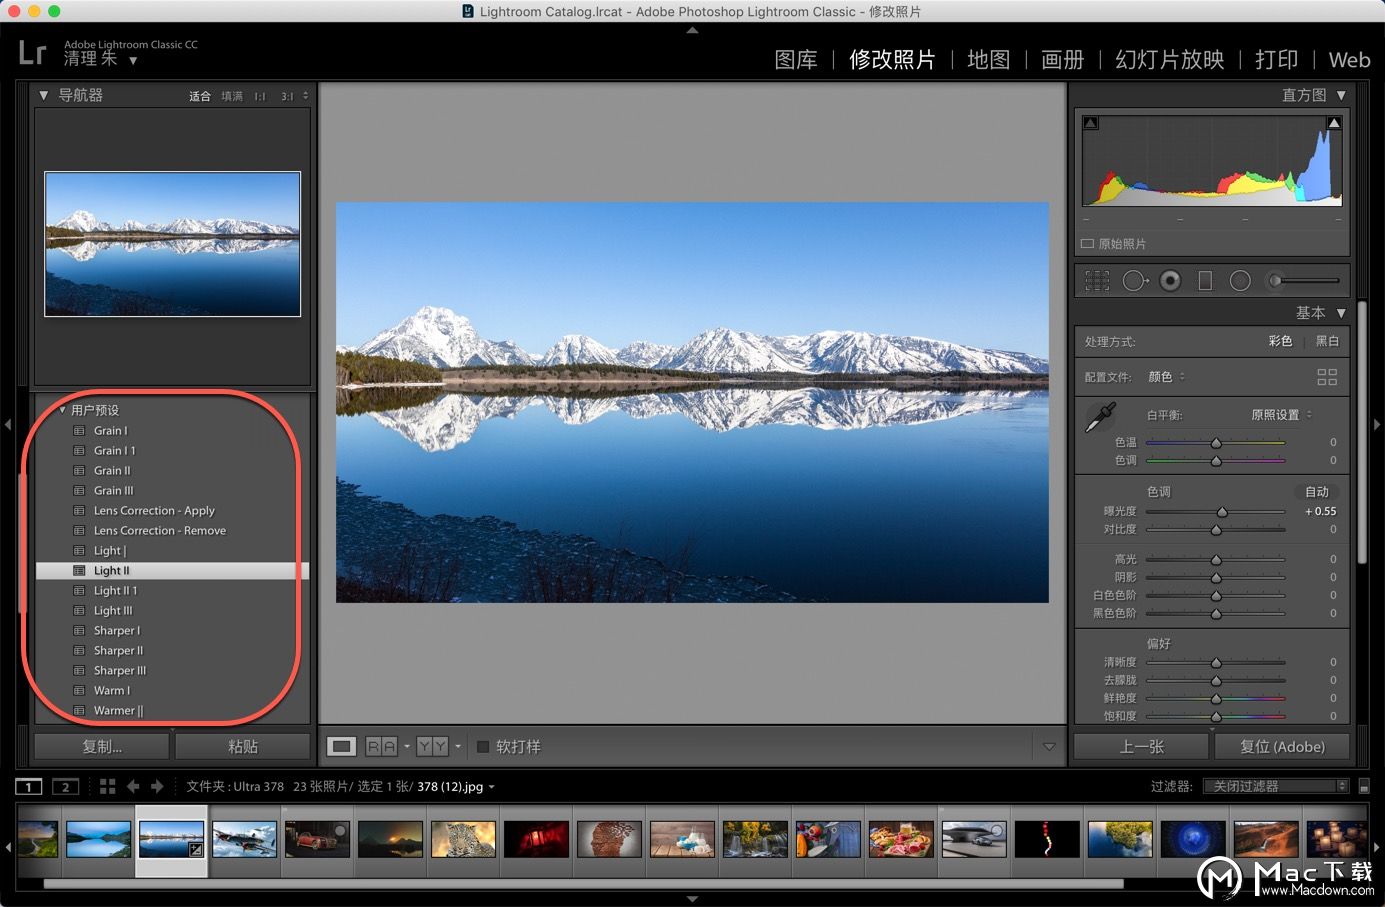This screenshot has width=1385, height=907.
Task: Open the 配置文件 颜色 dropdown
Action: pyautogui.click(x=1166, y=377)
